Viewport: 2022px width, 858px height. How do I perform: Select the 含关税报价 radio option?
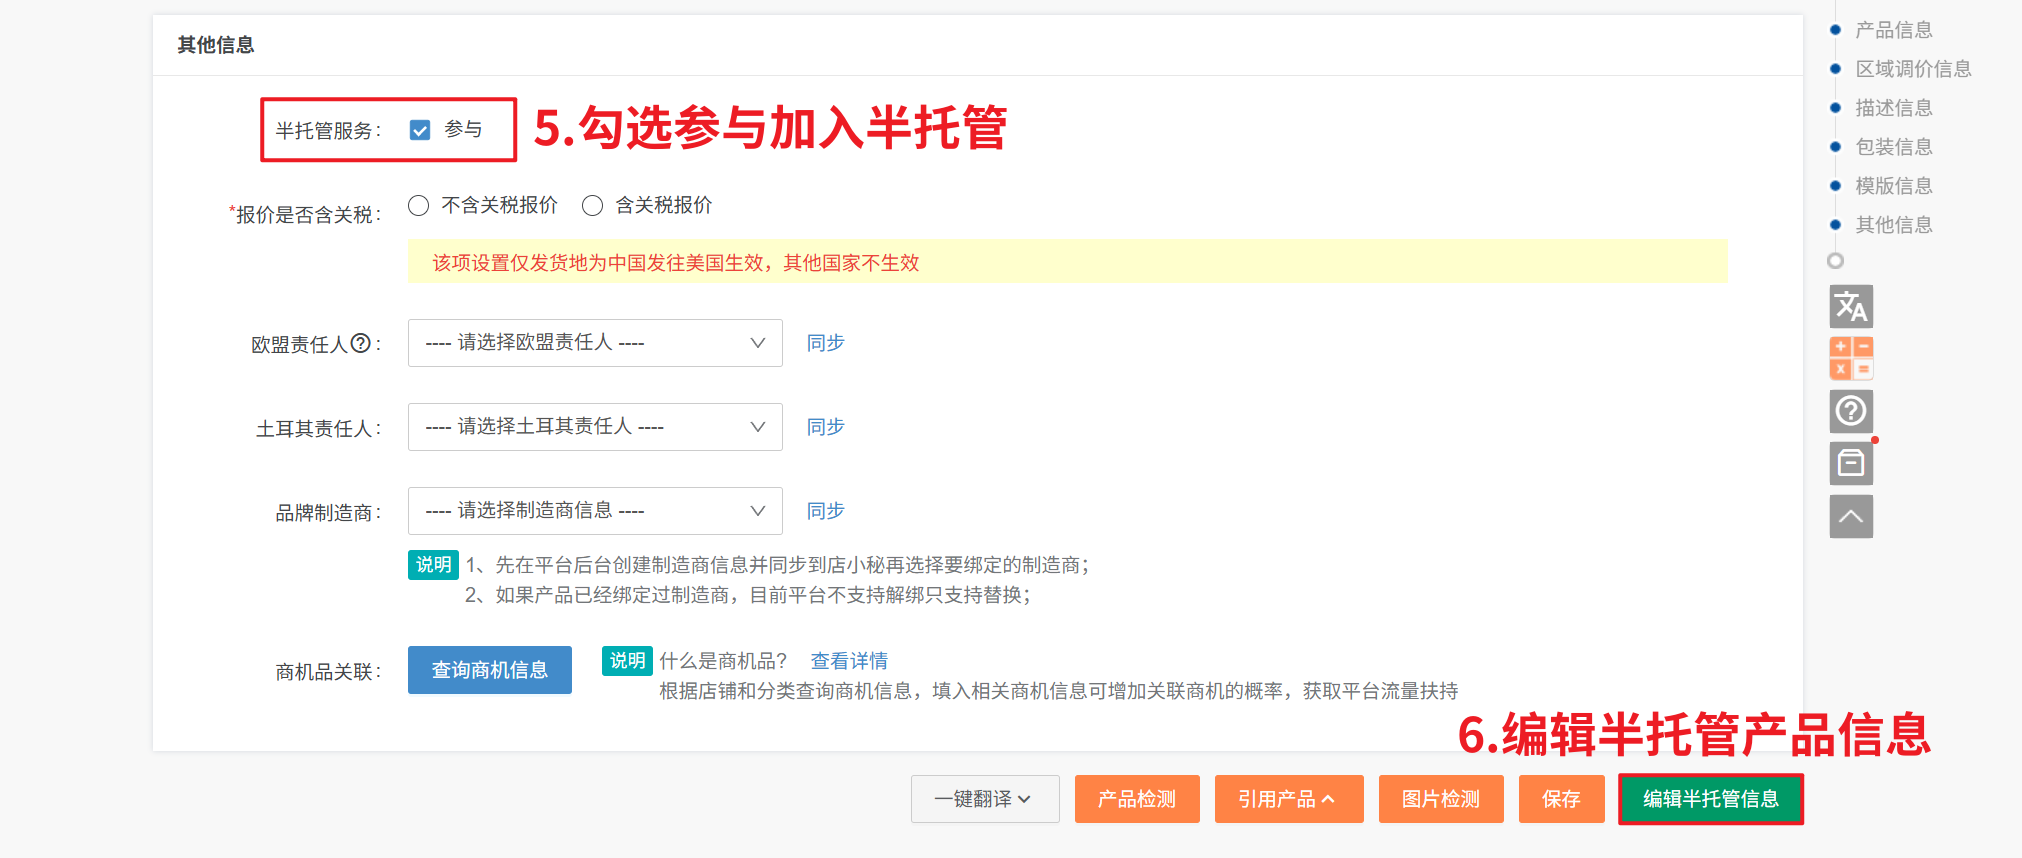click(x=593, y=205)
